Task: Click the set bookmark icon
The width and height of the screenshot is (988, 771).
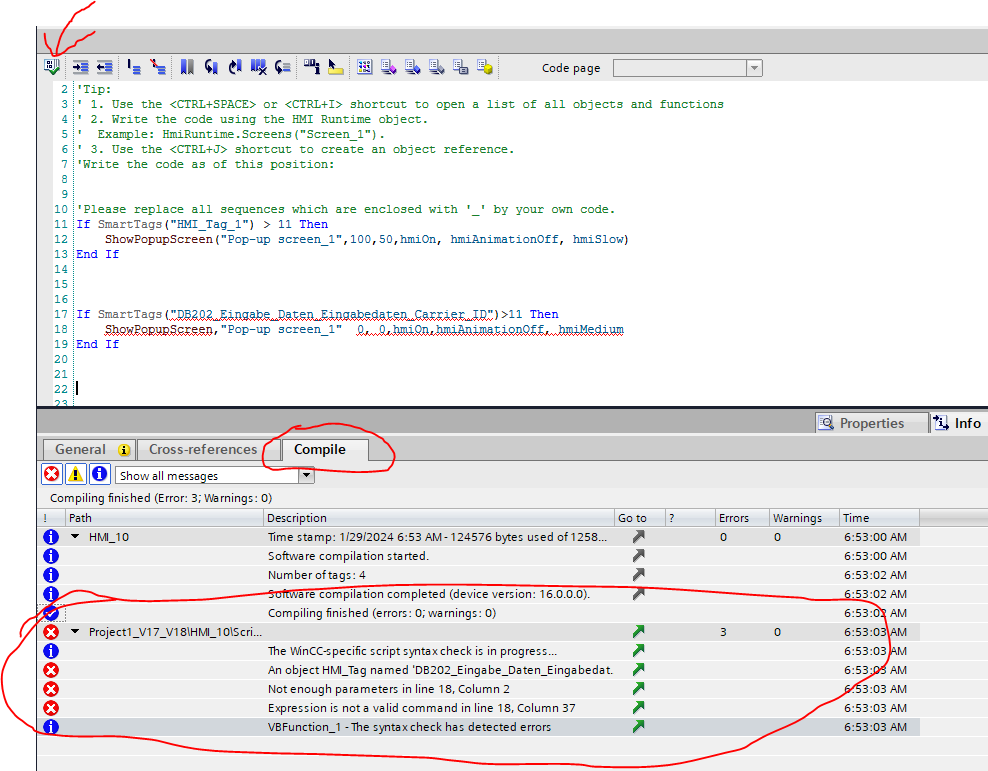Action: coord(187,67)
